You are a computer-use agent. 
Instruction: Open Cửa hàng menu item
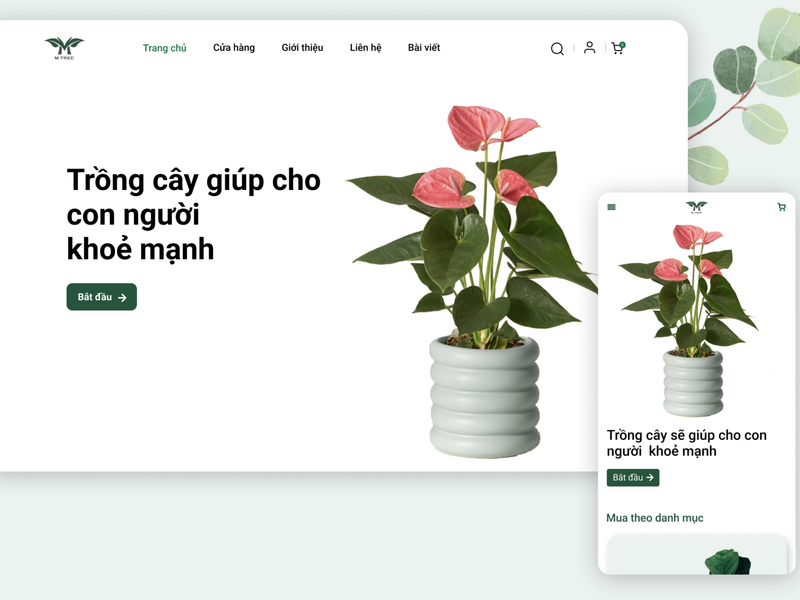[x=234, y=47]
